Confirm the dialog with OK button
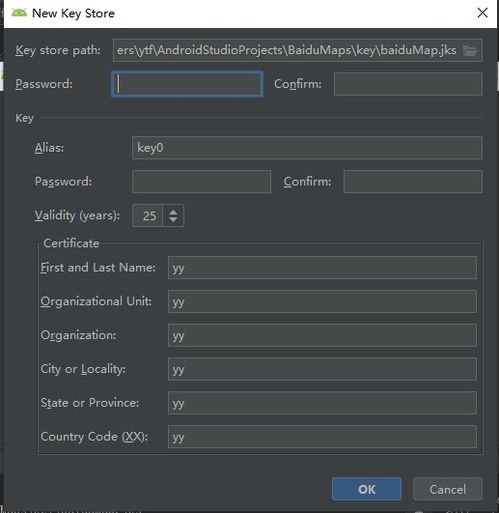This screenshot has height=513, width=499. coord(366,489)
